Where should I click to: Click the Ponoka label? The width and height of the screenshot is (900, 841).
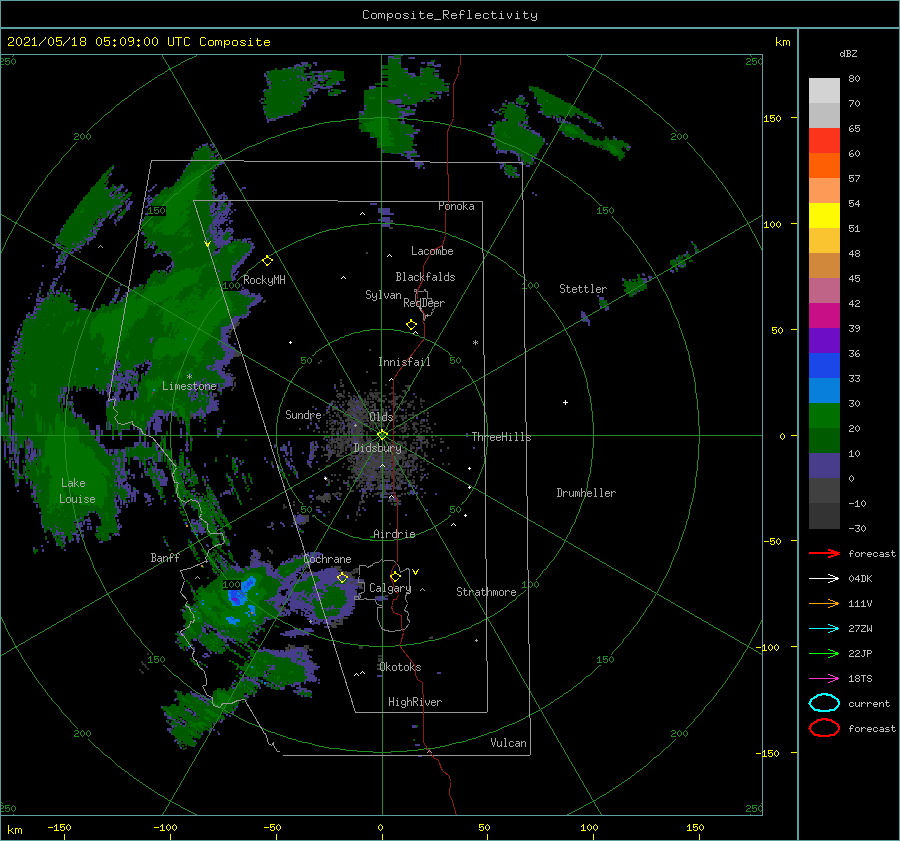(x=456, y=206)
